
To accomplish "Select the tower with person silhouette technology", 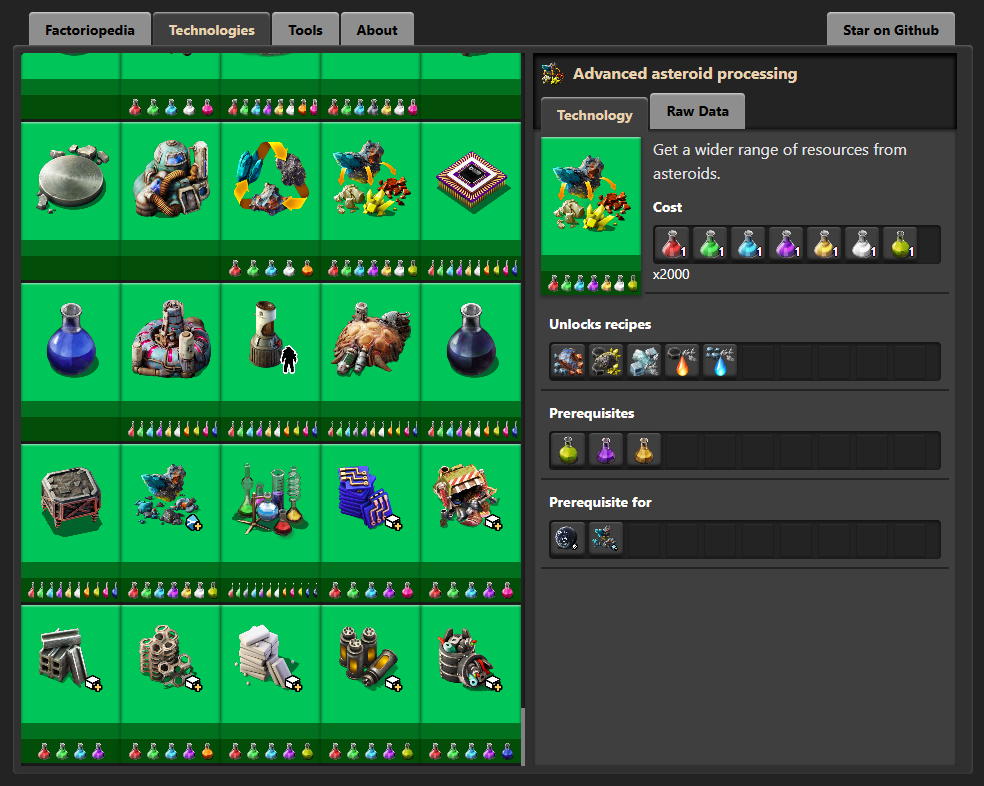I will [x=270, y=362].
